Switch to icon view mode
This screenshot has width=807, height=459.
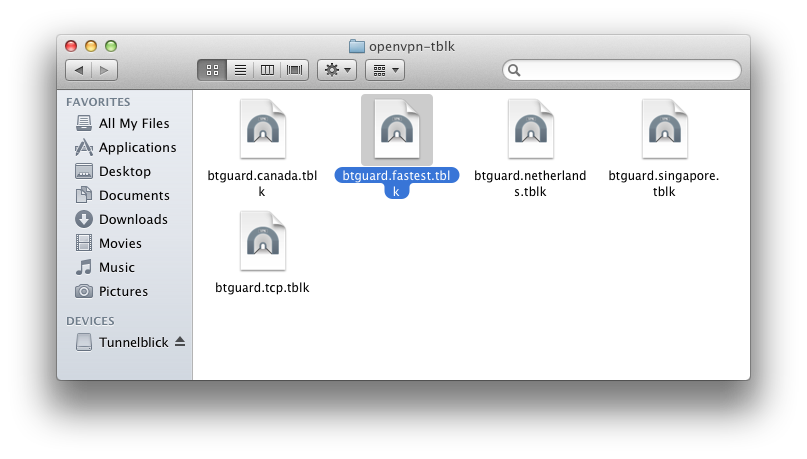[212, 70]
